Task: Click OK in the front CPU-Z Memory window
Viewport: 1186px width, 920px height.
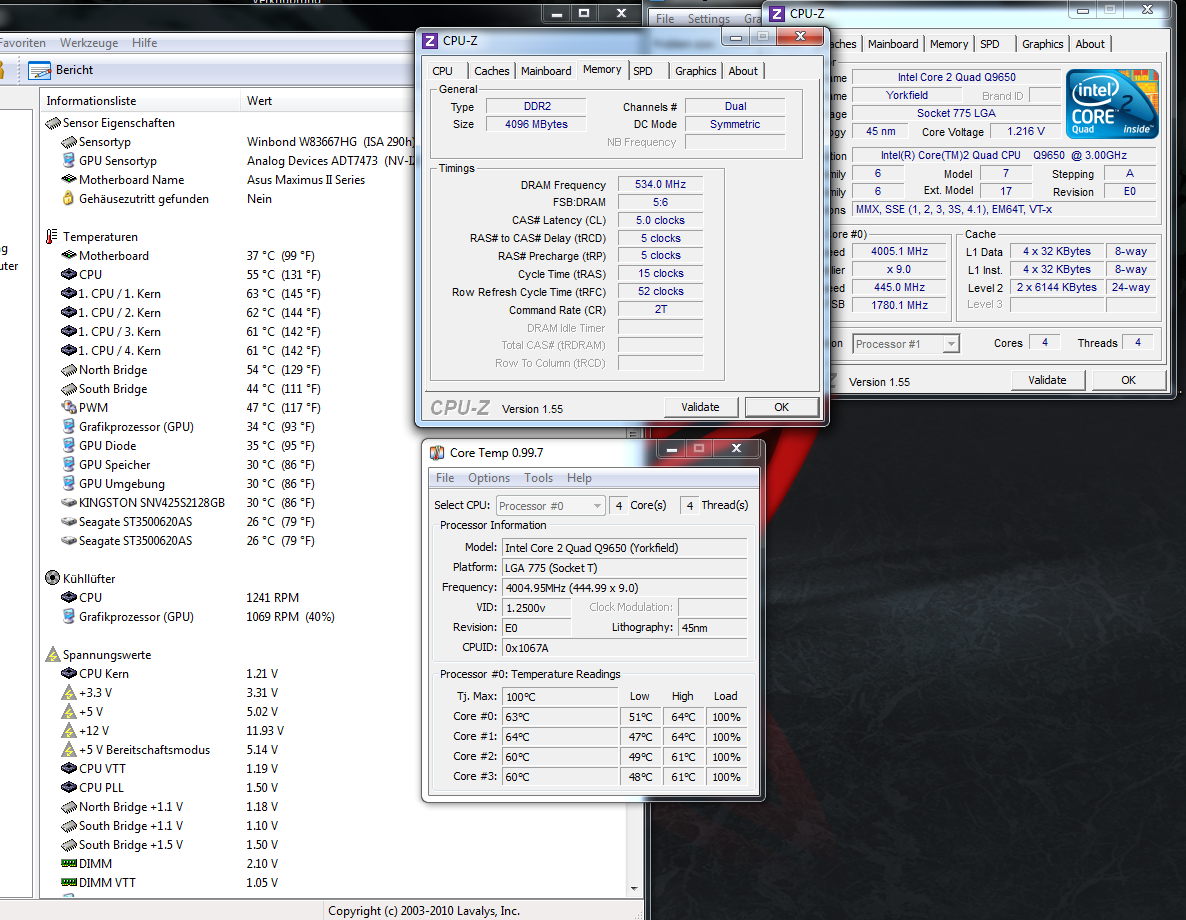Action: (781, 407)
